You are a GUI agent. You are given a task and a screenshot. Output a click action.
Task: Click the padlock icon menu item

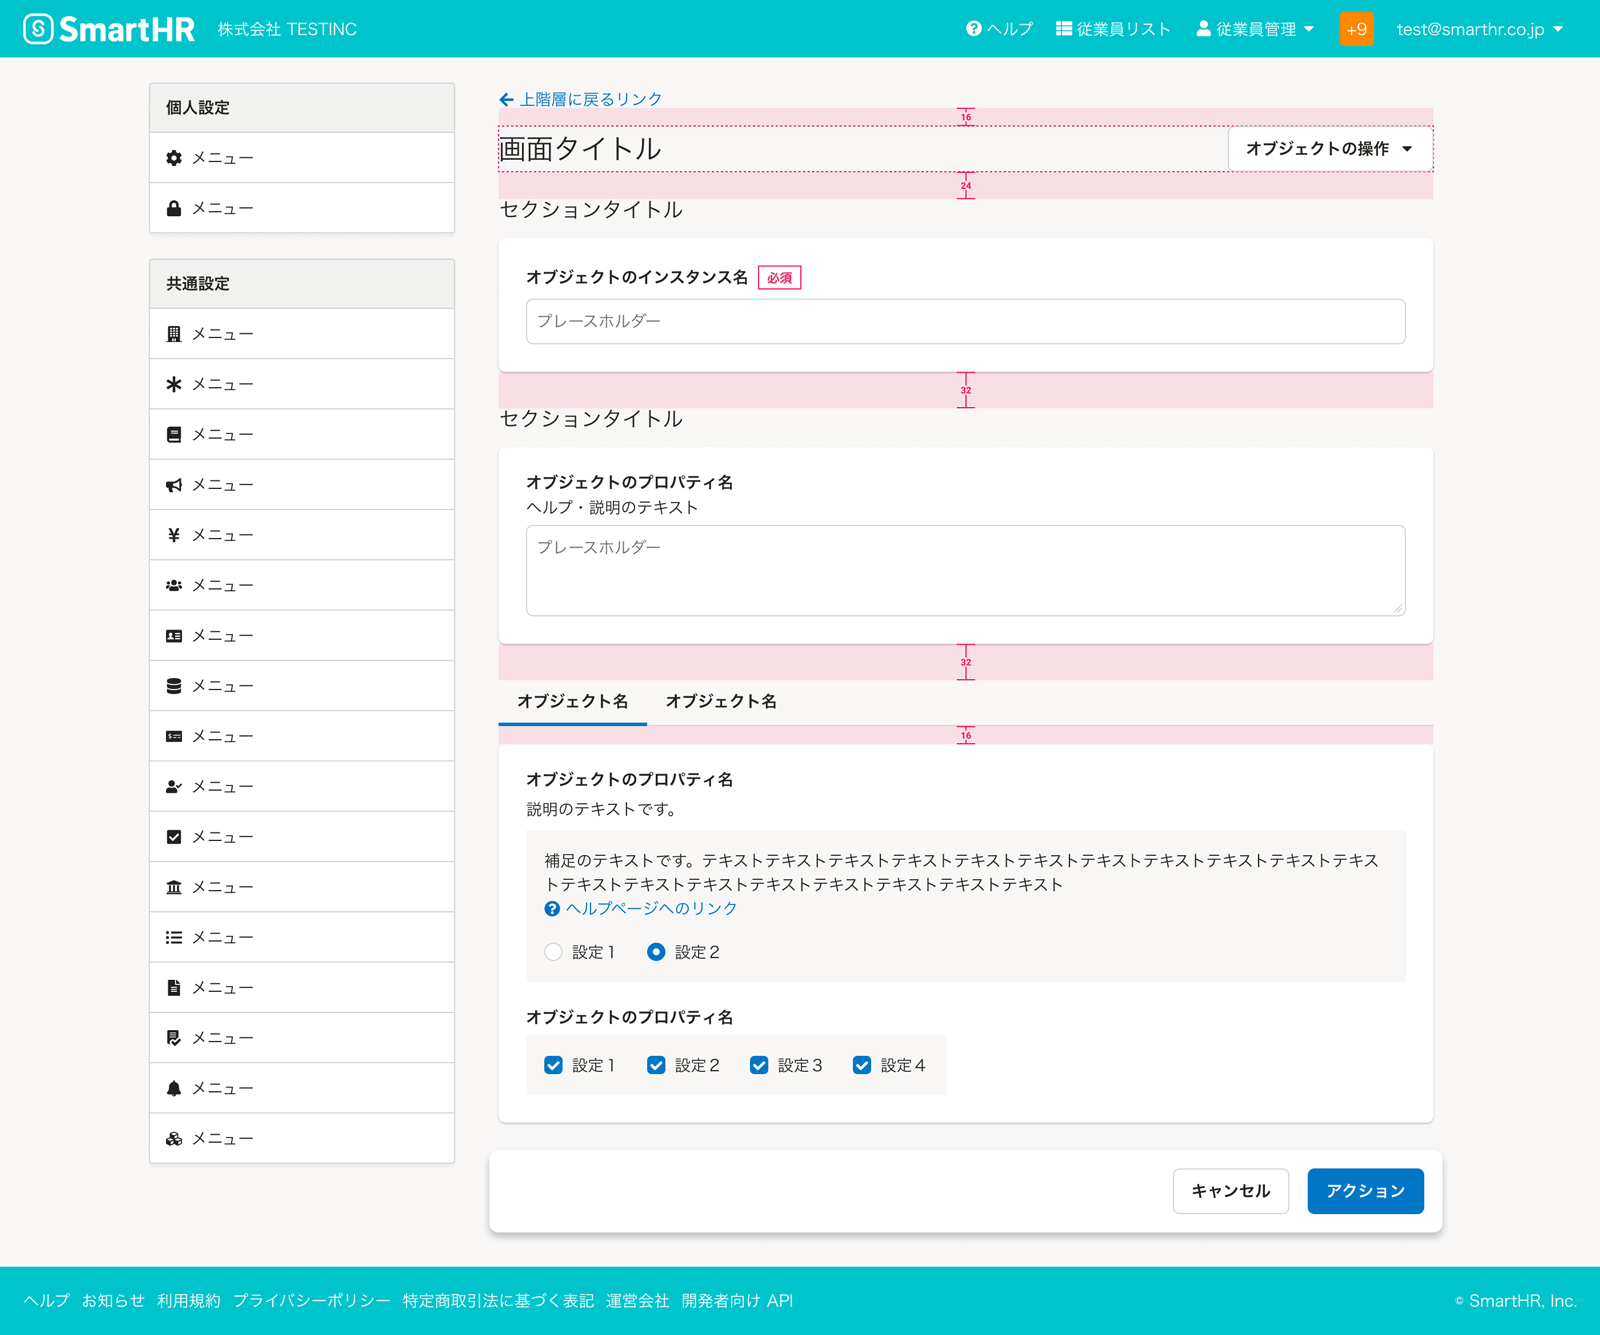pyautogui.click(x=174, y=208)
